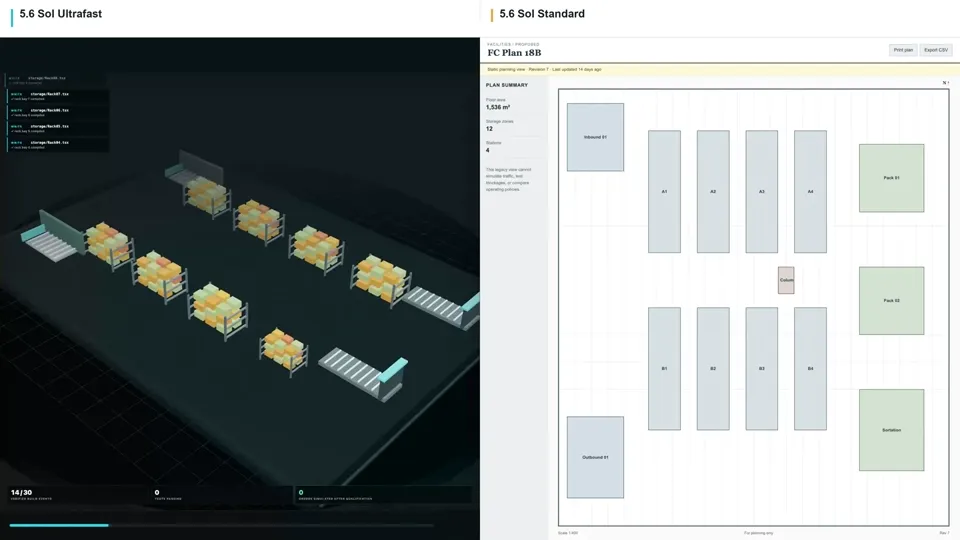Select storage zone A4 on the plan
Screen dimensions: 960x540
[x=811, y=192]
